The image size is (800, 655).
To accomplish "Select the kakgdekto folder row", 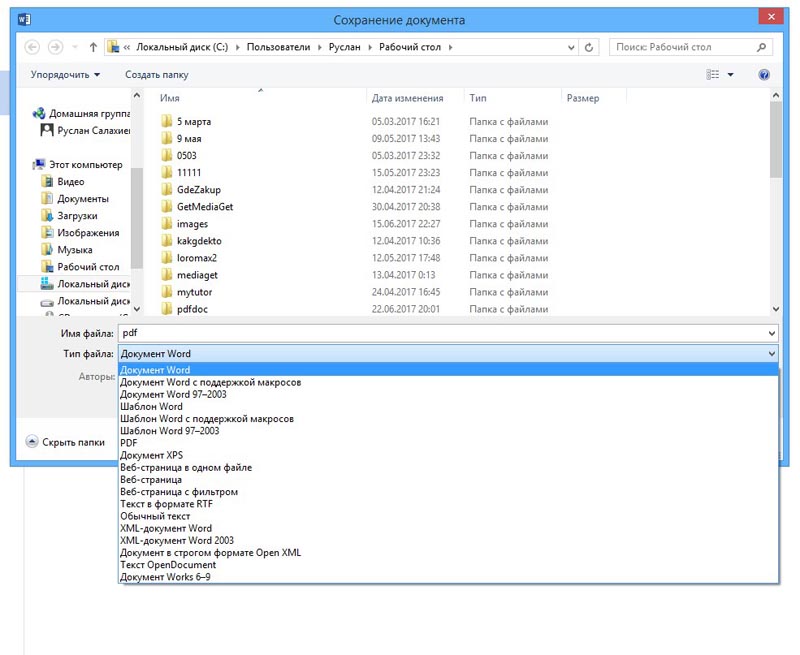I will pyautogui.click(x=355, y=241).
